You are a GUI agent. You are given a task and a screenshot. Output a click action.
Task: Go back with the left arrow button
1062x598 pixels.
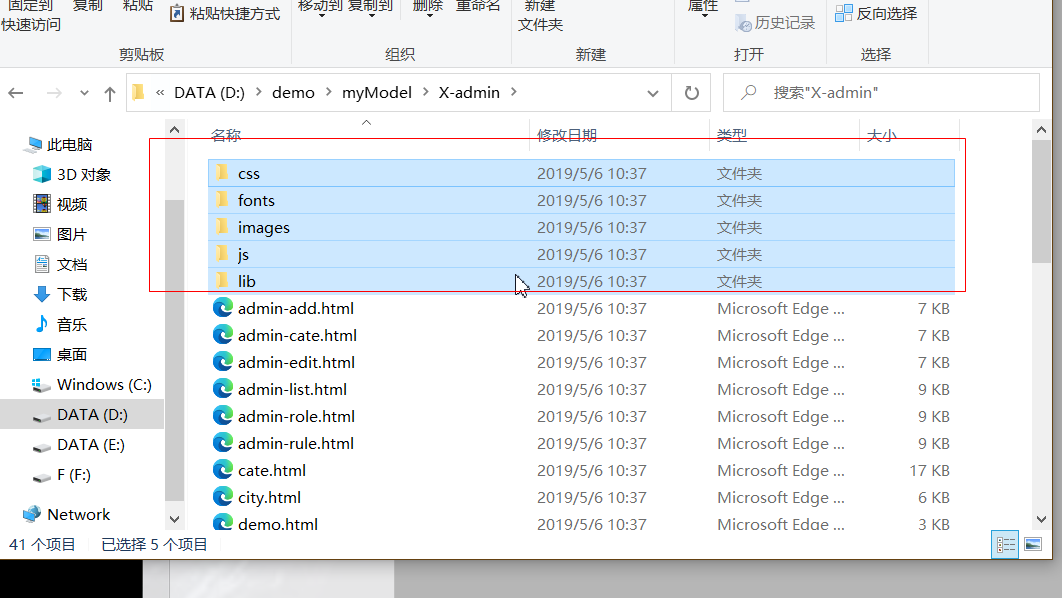(16, 93)
